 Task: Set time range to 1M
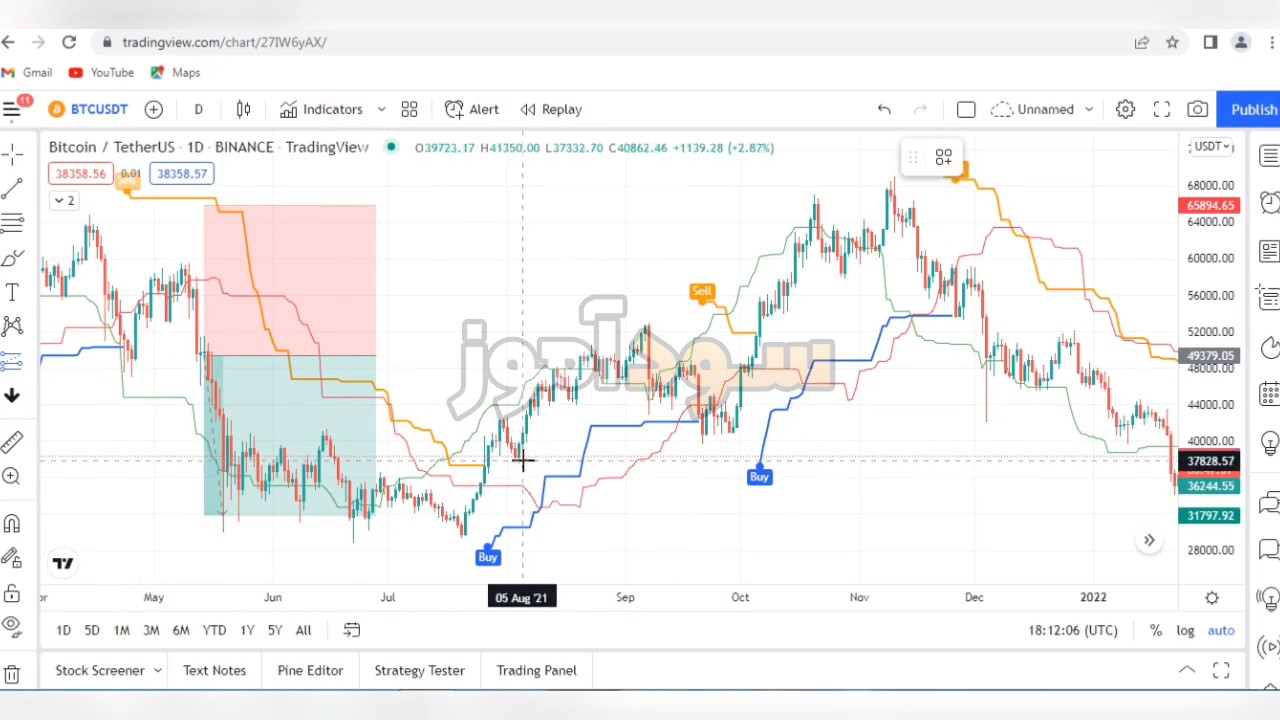coord(121,630)
